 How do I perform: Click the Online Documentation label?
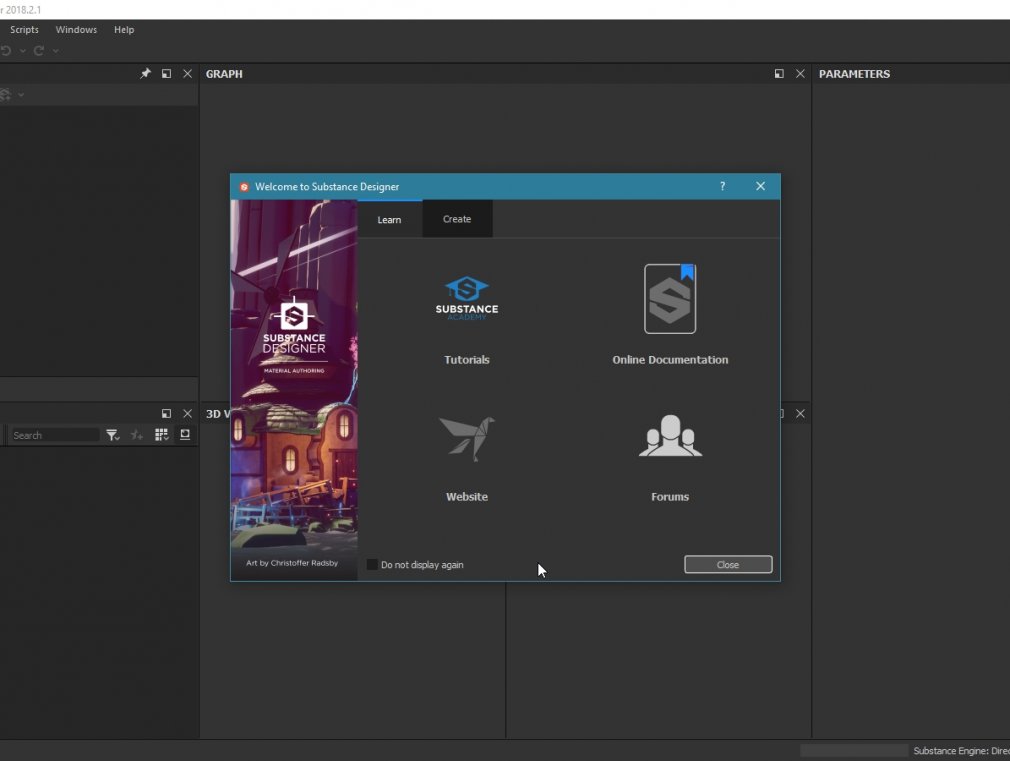pyautogui.click(x=670, y=360)
